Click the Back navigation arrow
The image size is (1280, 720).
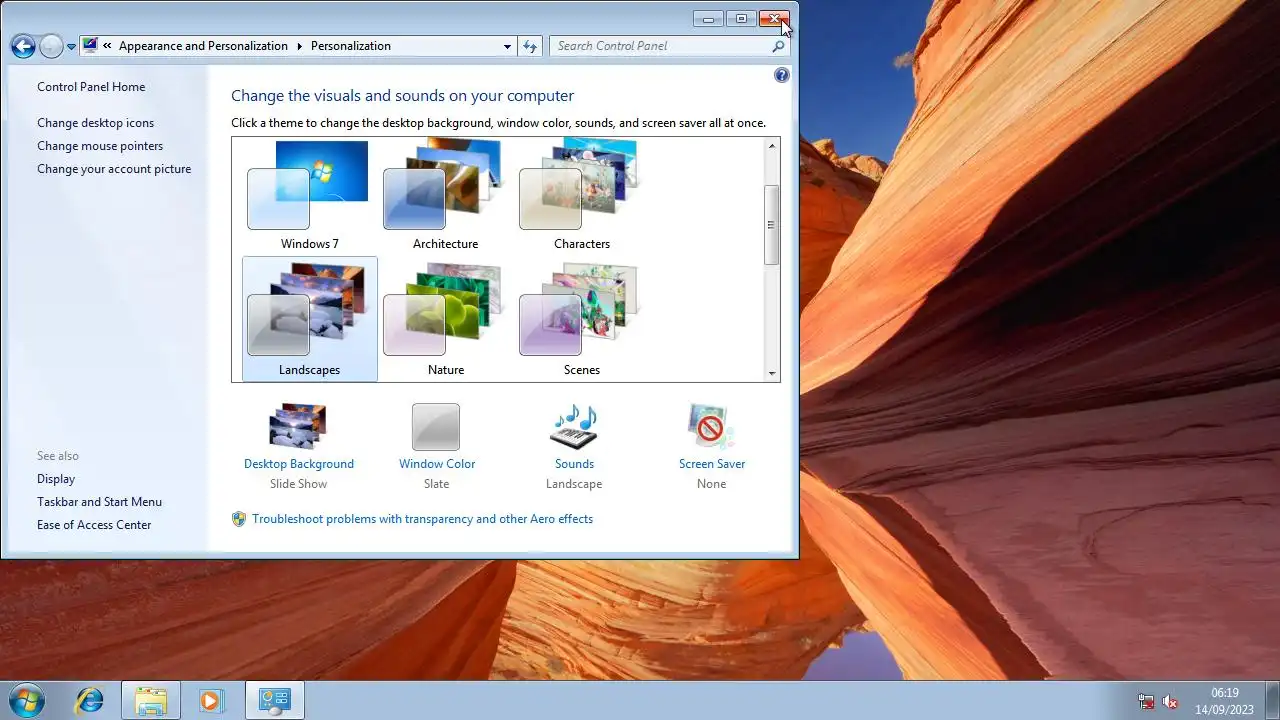(23, 46)
